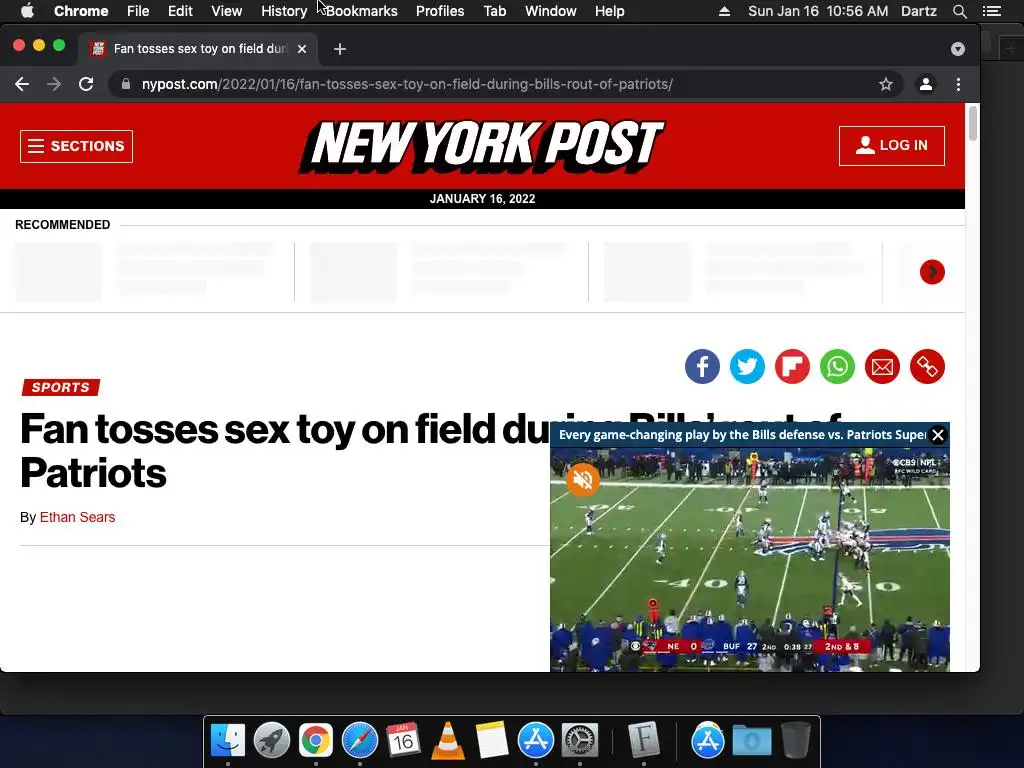Share article on Flipboard

[x=792, y=366]
